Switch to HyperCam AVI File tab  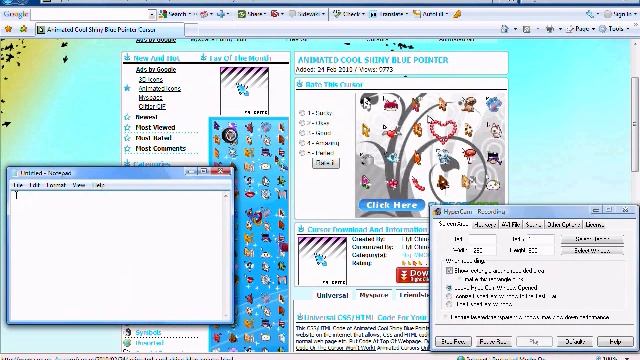tap(511, 224)
